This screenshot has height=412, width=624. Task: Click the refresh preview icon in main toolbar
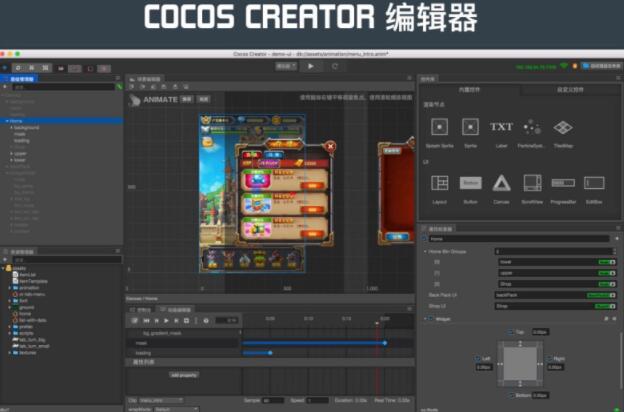335,66
